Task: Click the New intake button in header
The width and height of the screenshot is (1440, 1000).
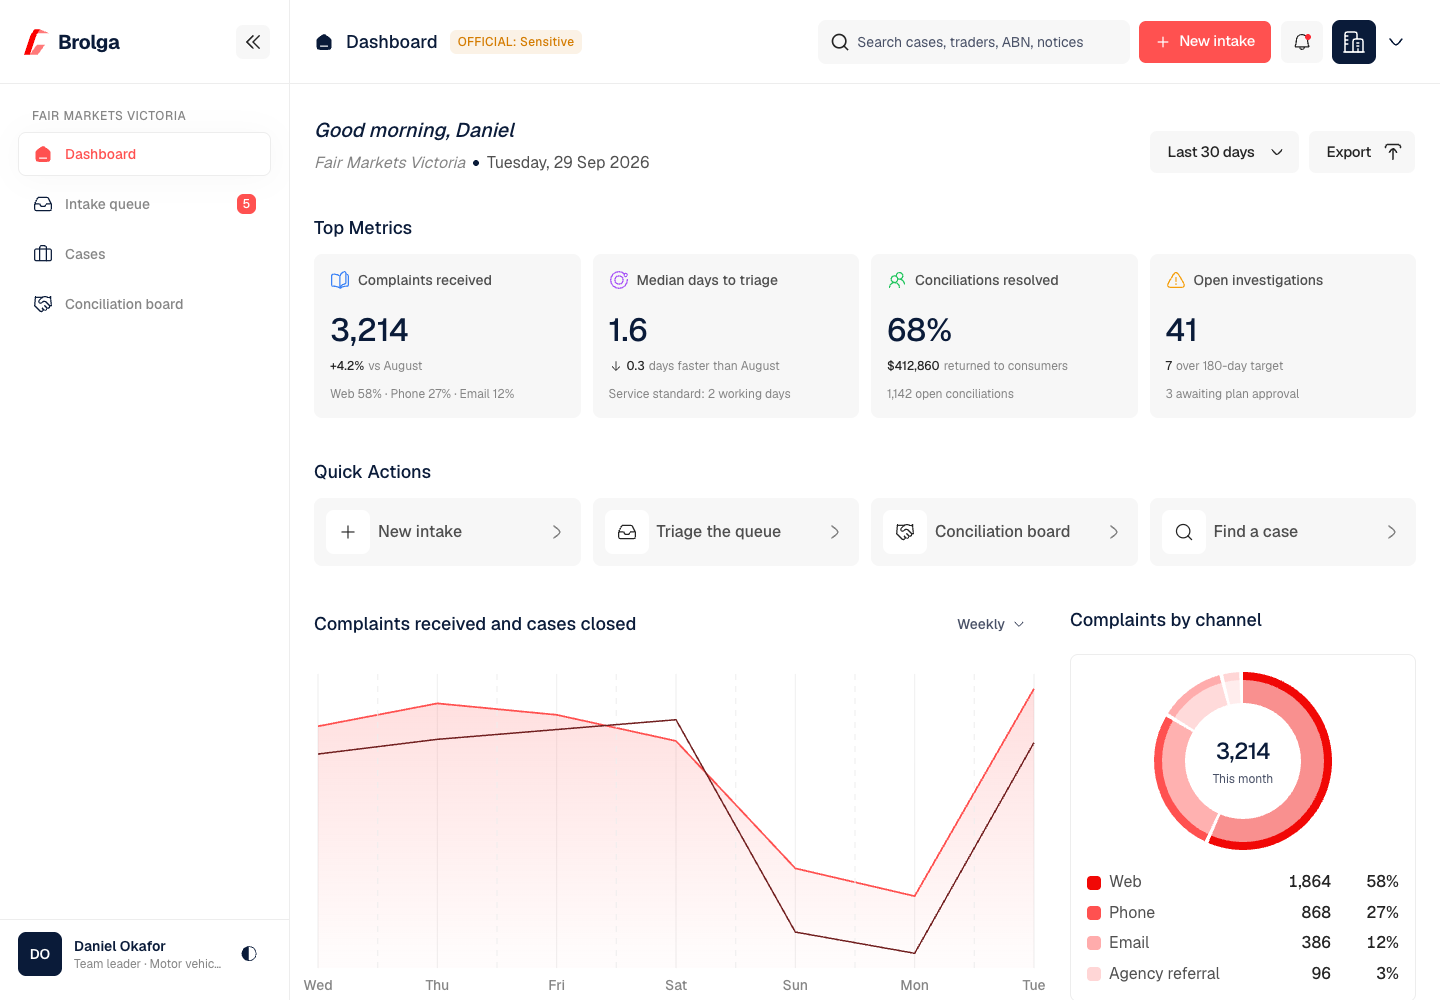Action: click(x=1205, y=42)
